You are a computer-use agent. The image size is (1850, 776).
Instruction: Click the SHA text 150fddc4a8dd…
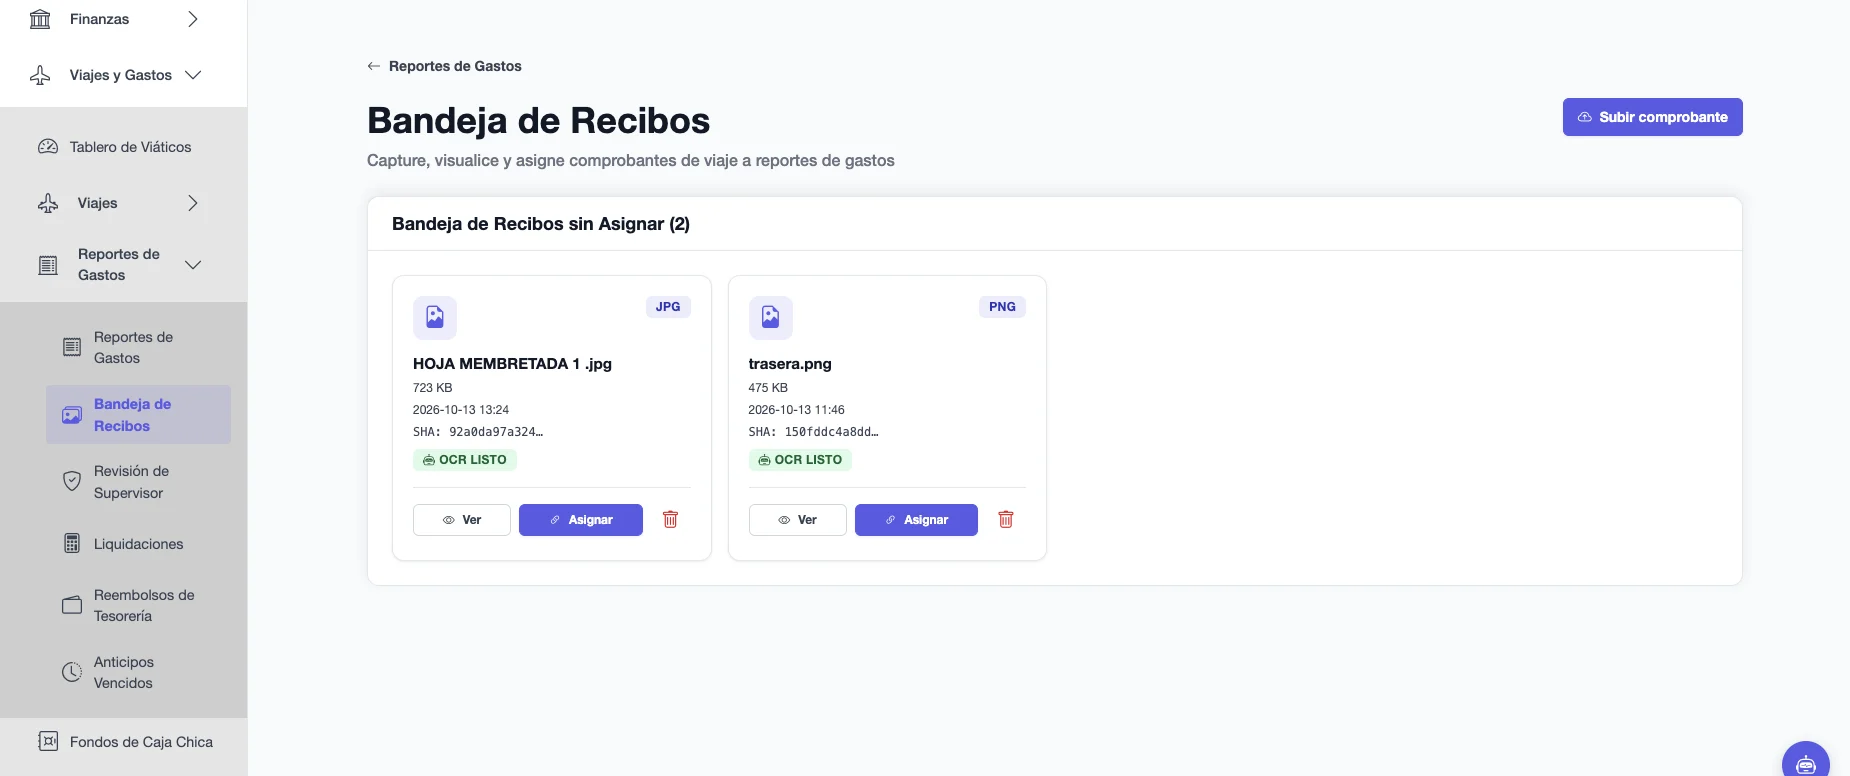[813, 432]
